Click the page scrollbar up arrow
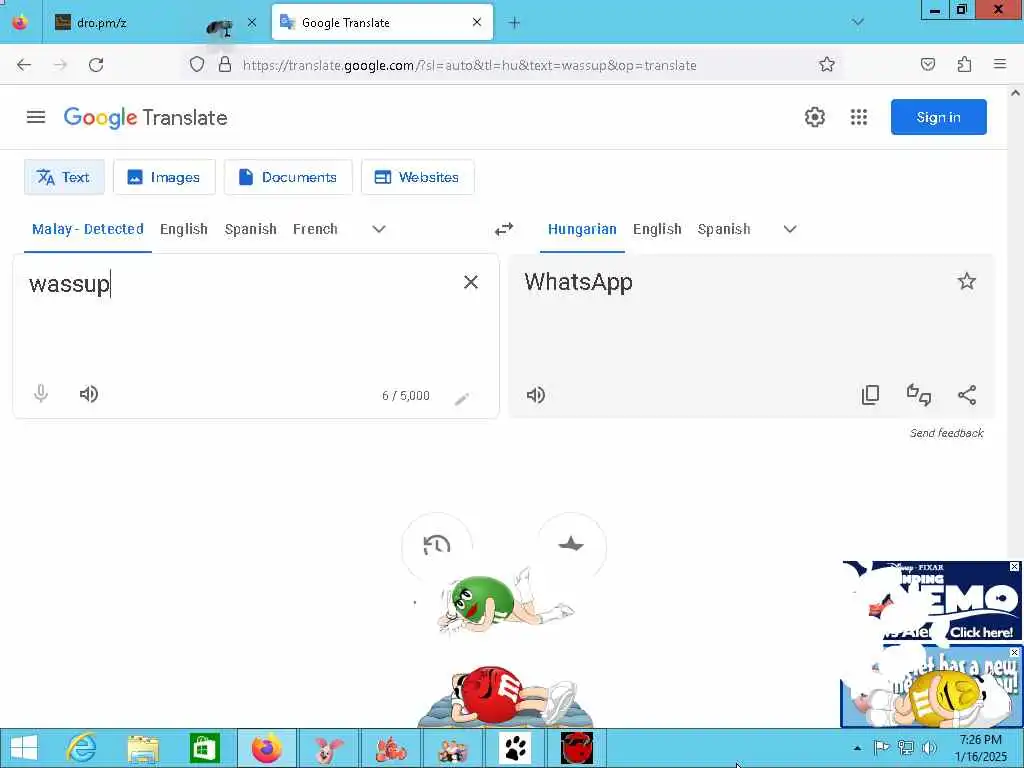This screenshot has height=768, width=1024. click(x=1016, y=93)
